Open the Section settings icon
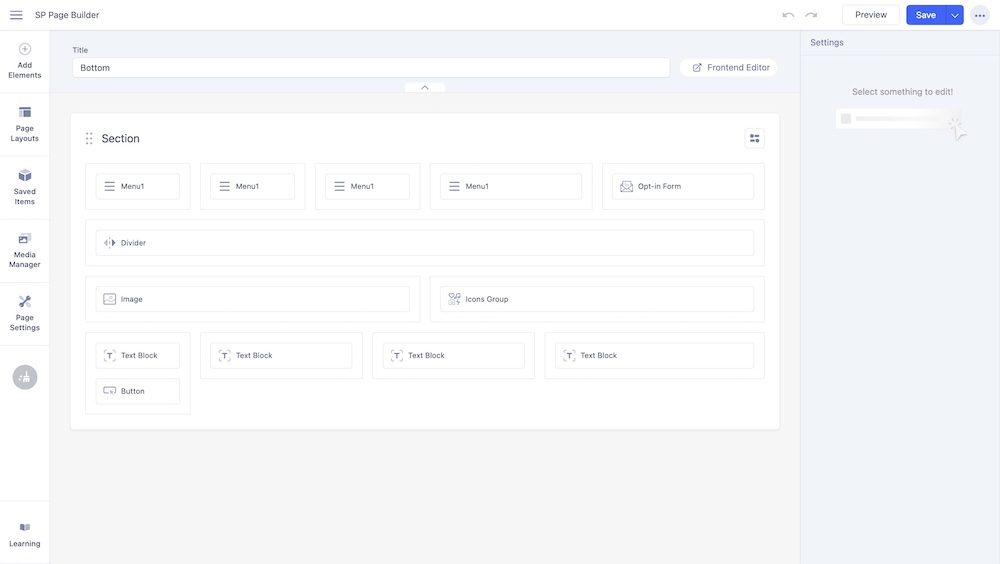 [754, 139]
